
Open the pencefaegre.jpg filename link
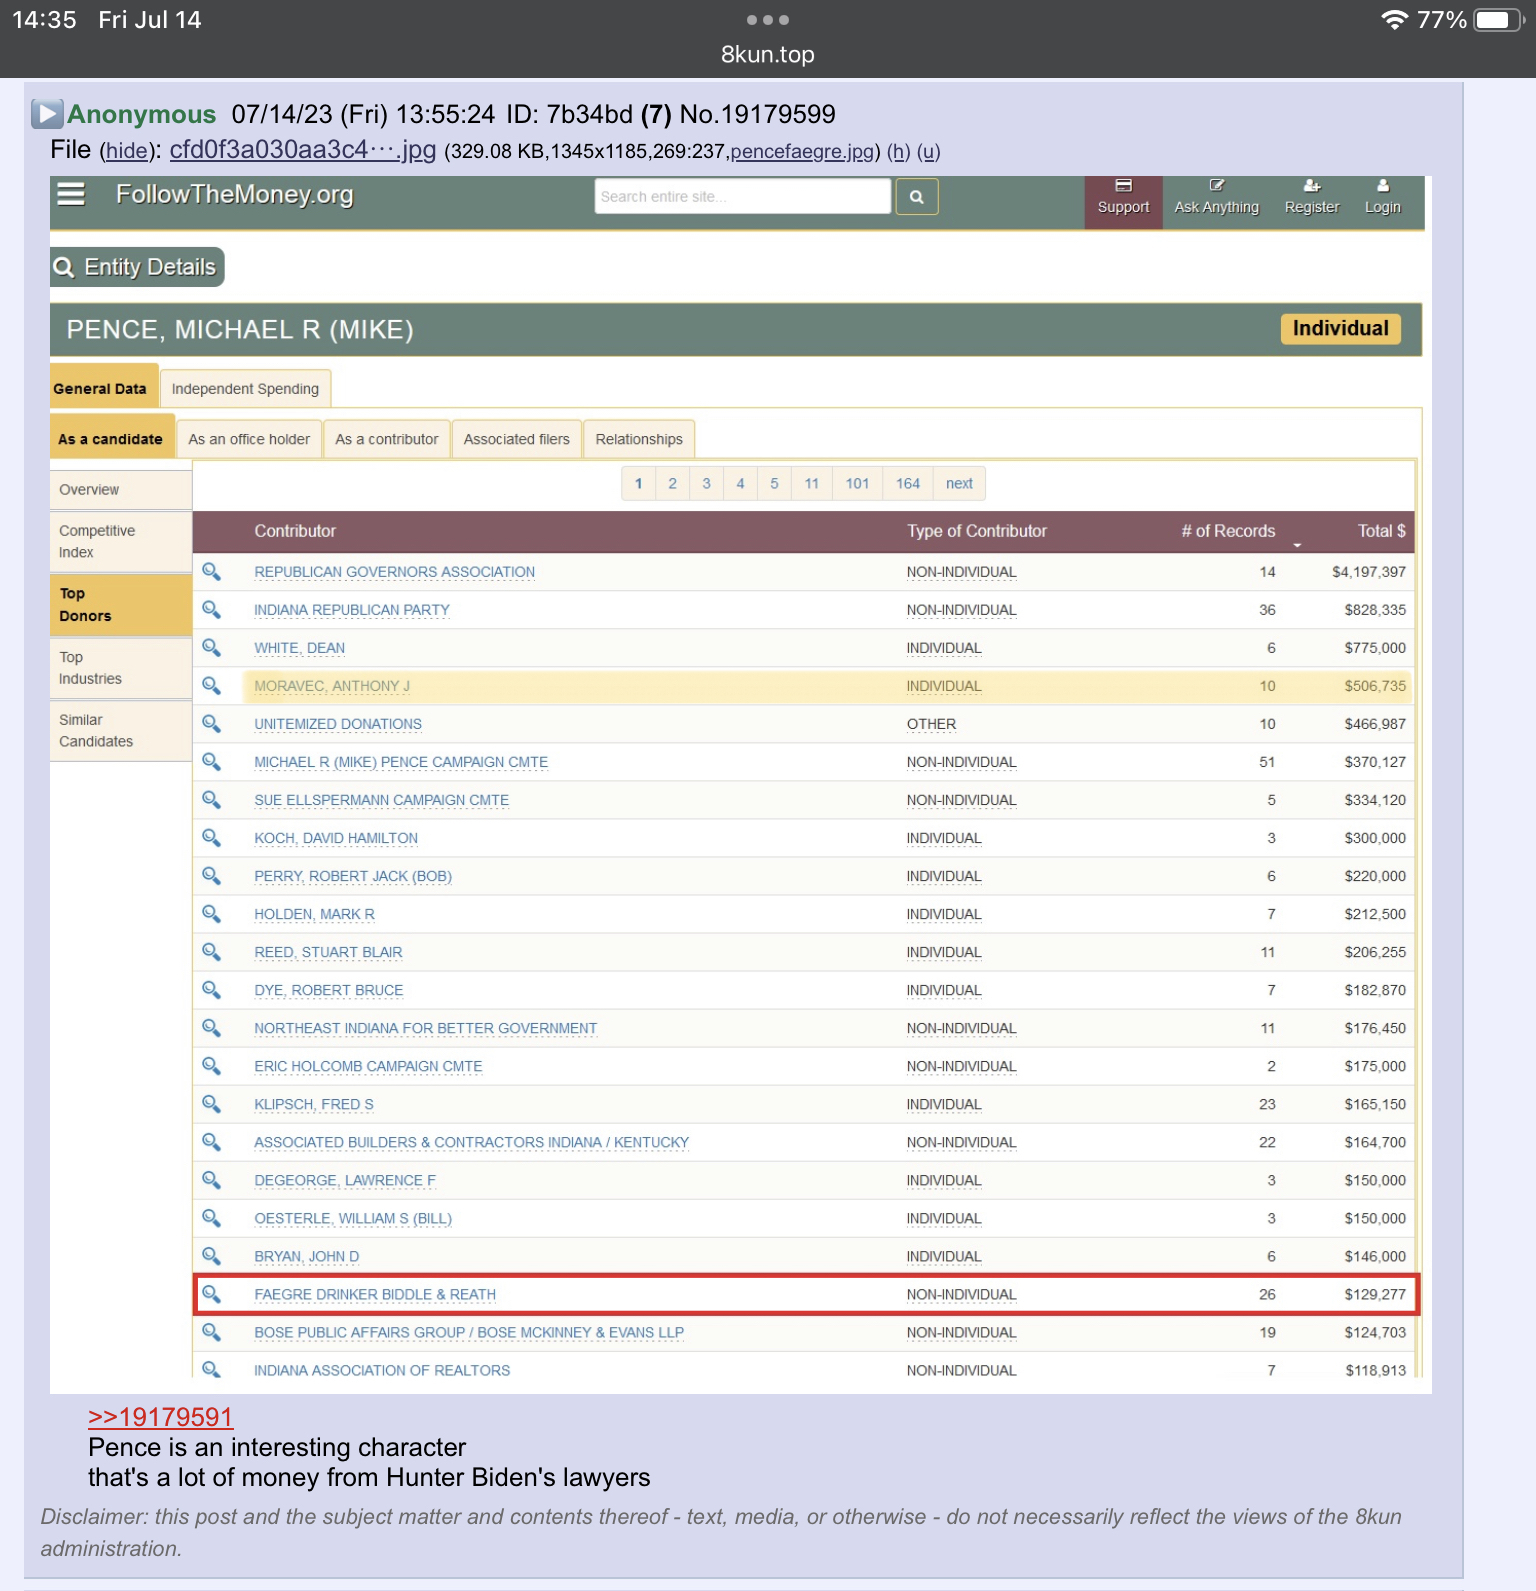802,152
